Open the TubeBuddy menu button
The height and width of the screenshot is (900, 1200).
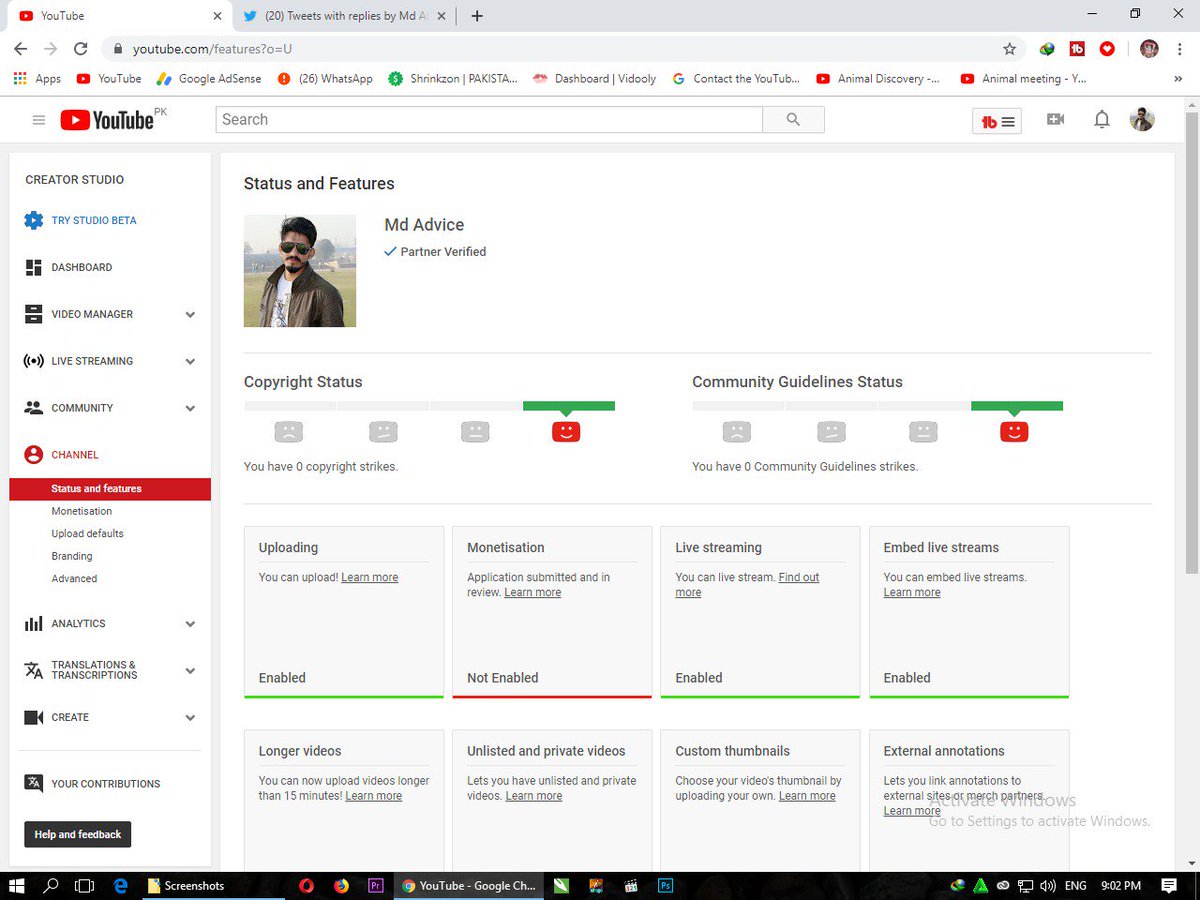pos(997,121)
